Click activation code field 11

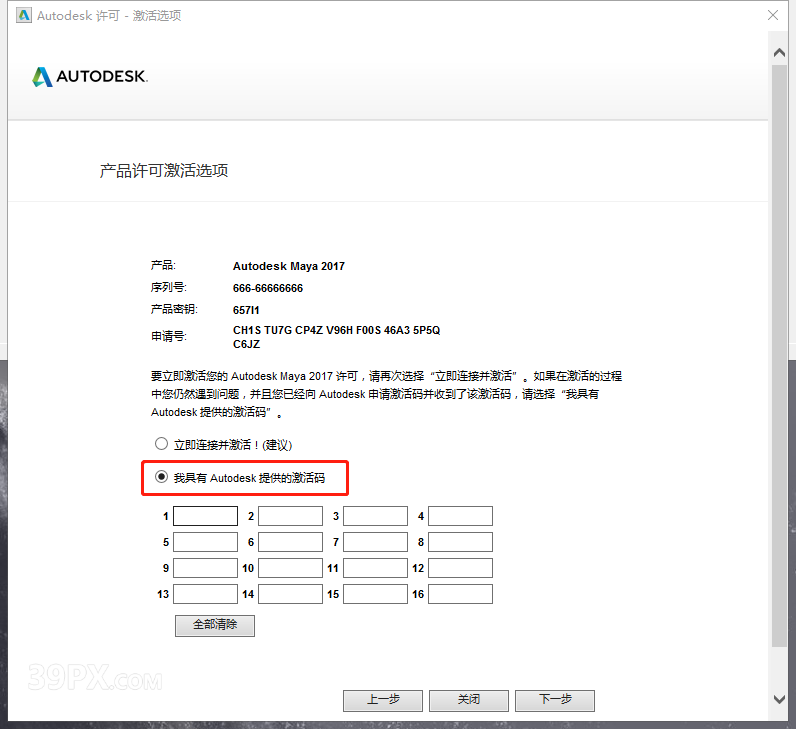coord(375,568)
